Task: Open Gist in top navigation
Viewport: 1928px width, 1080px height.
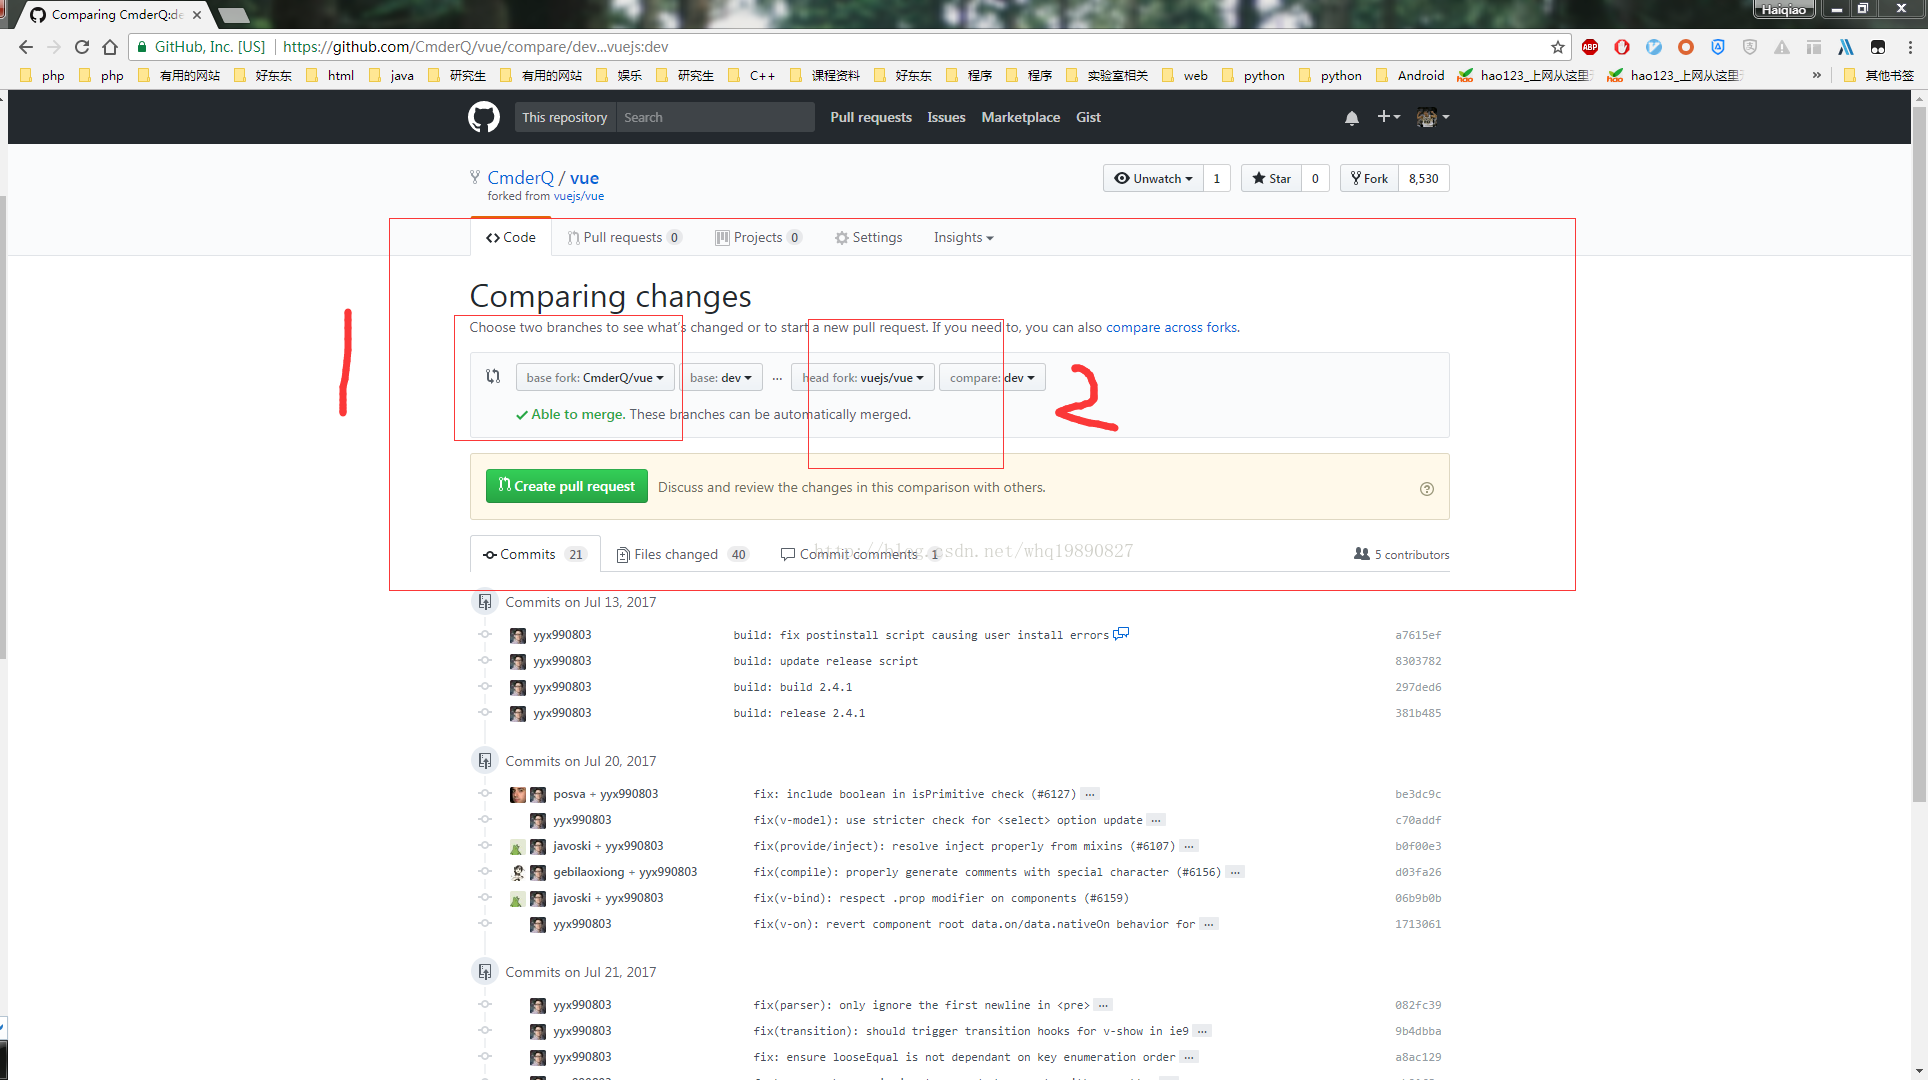Action: 1088,117
